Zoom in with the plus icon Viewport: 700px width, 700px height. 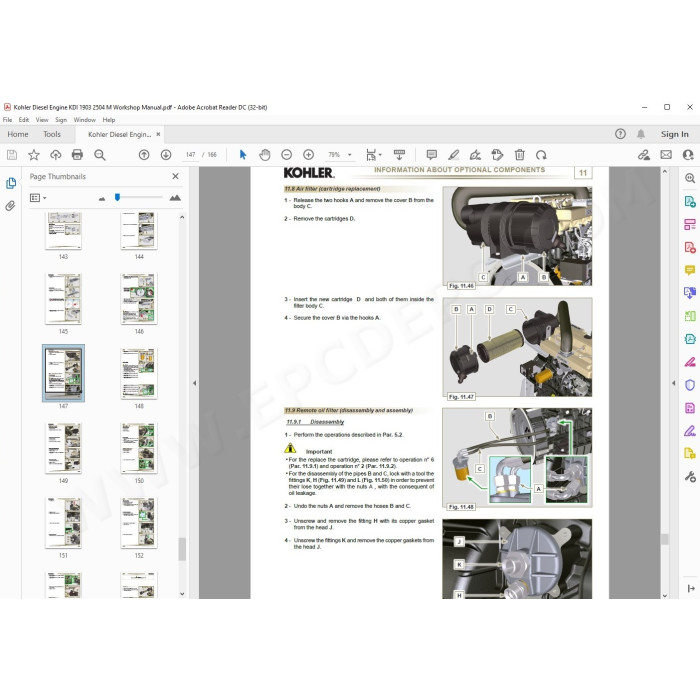308,155
